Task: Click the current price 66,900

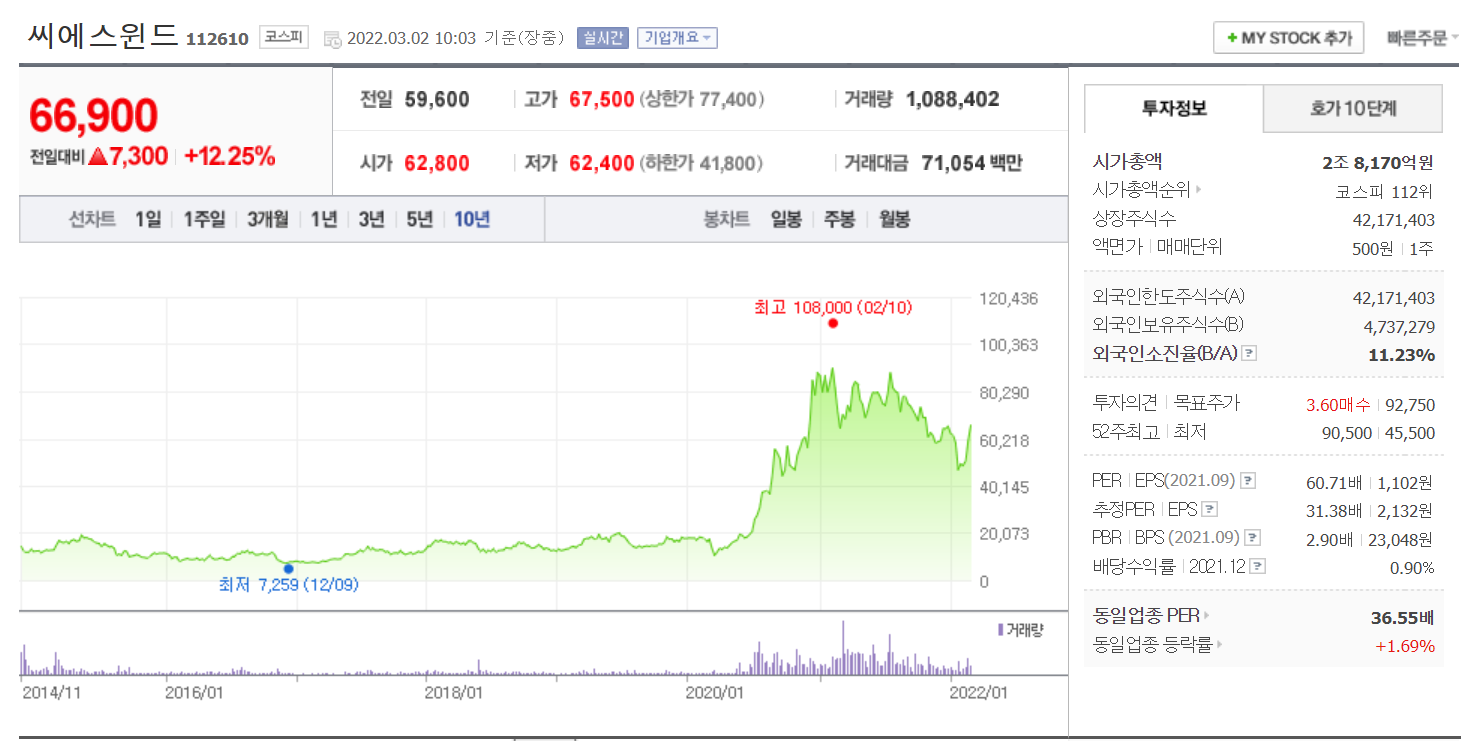Action: coord(93,116)
